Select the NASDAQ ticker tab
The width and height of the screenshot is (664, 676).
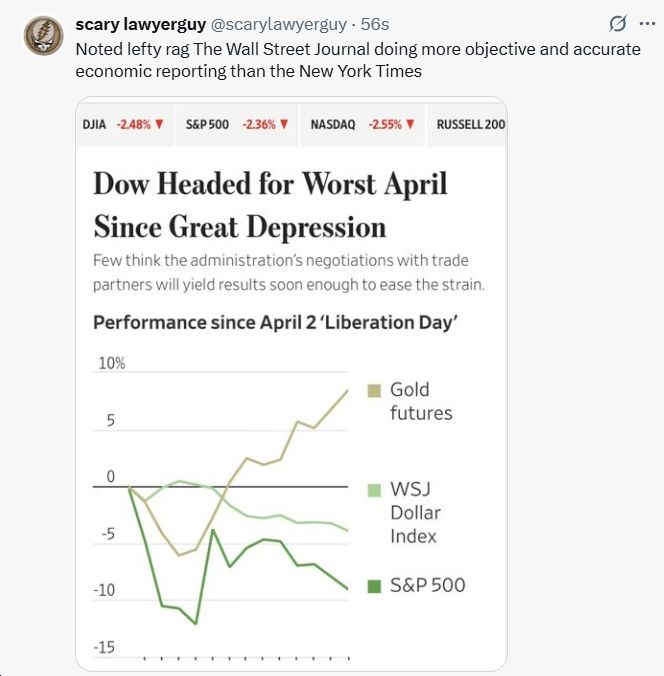[362, 125]
